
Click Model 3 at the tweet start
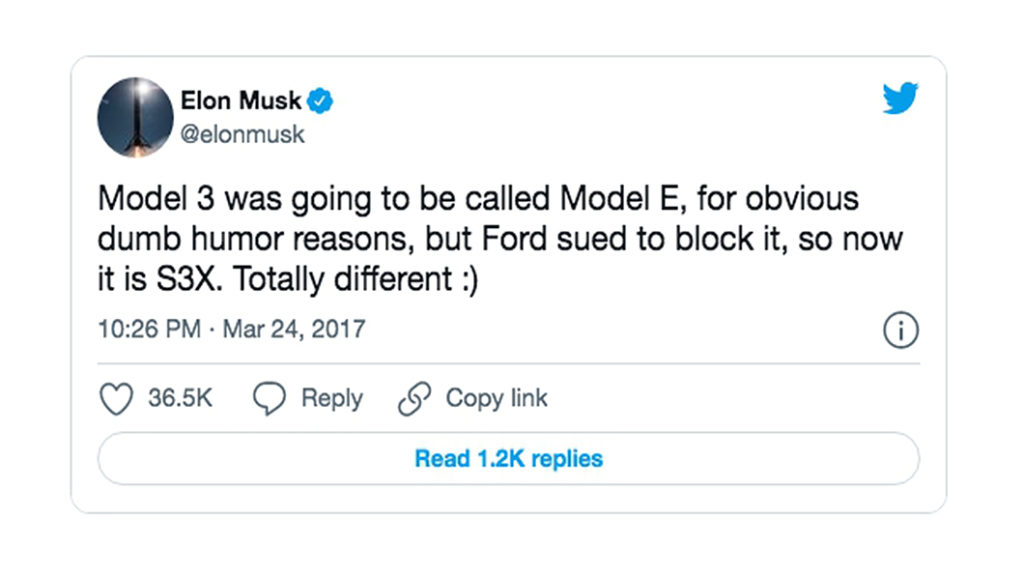click(x=156, y=199)
